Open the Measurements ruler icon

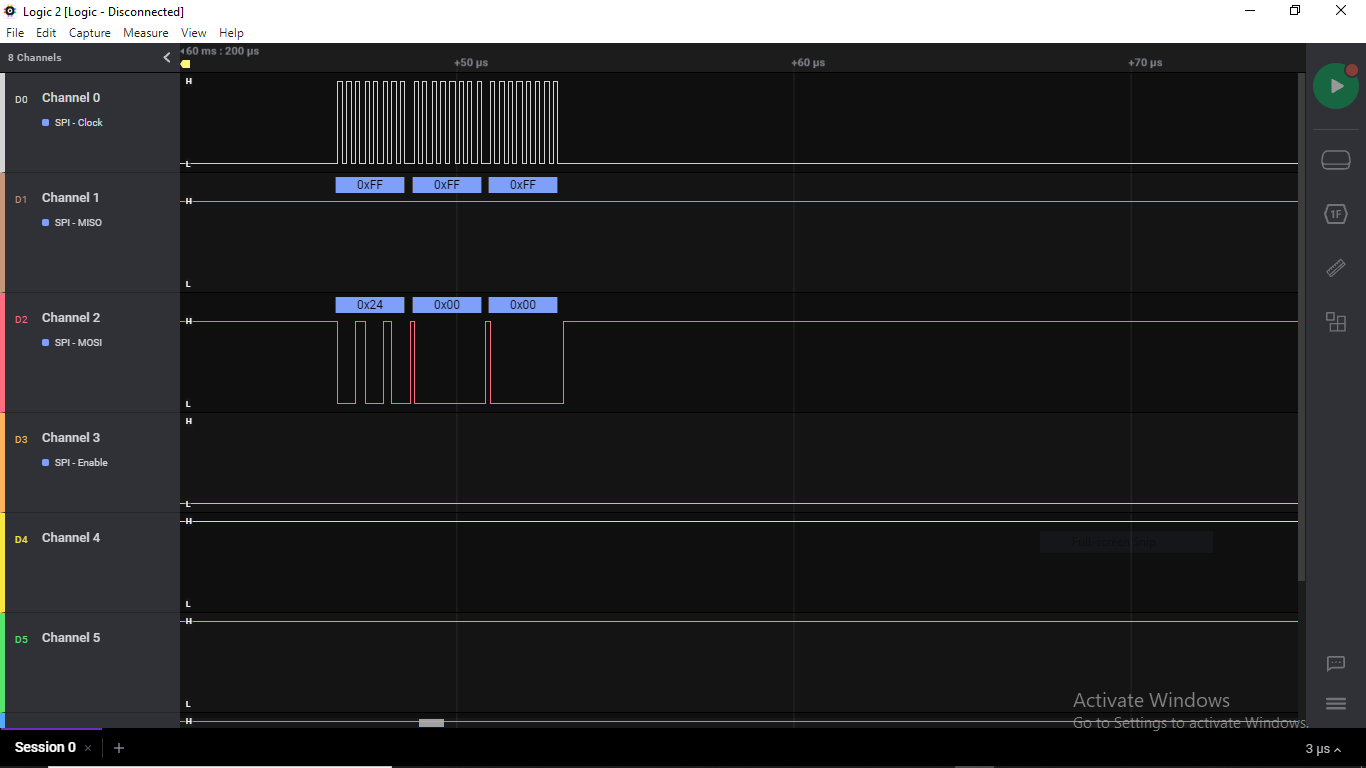coord(1336,268)
